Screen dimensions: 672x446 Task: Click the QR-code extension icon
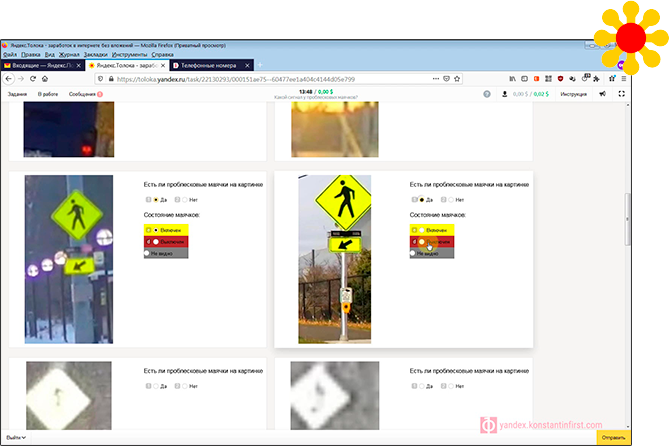click(x=548, y=79)
